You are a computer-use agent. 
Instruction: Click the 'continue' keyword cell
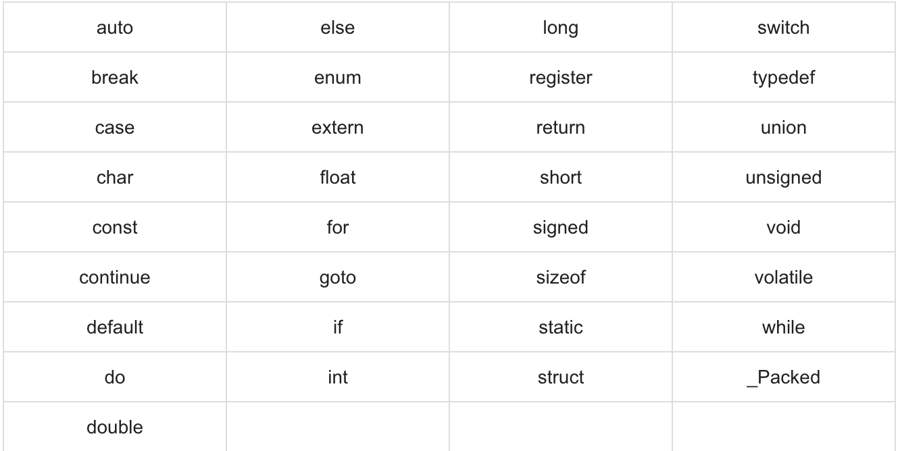click(115, 278)
